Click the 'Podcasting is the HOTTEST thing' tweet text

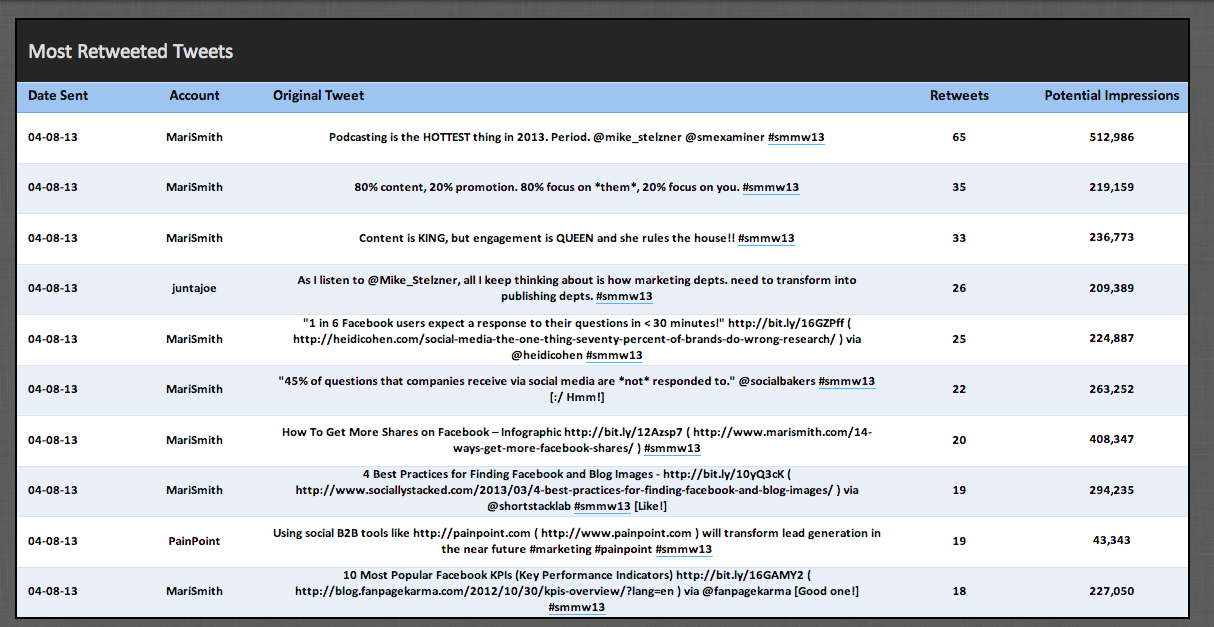click(577, 137)
